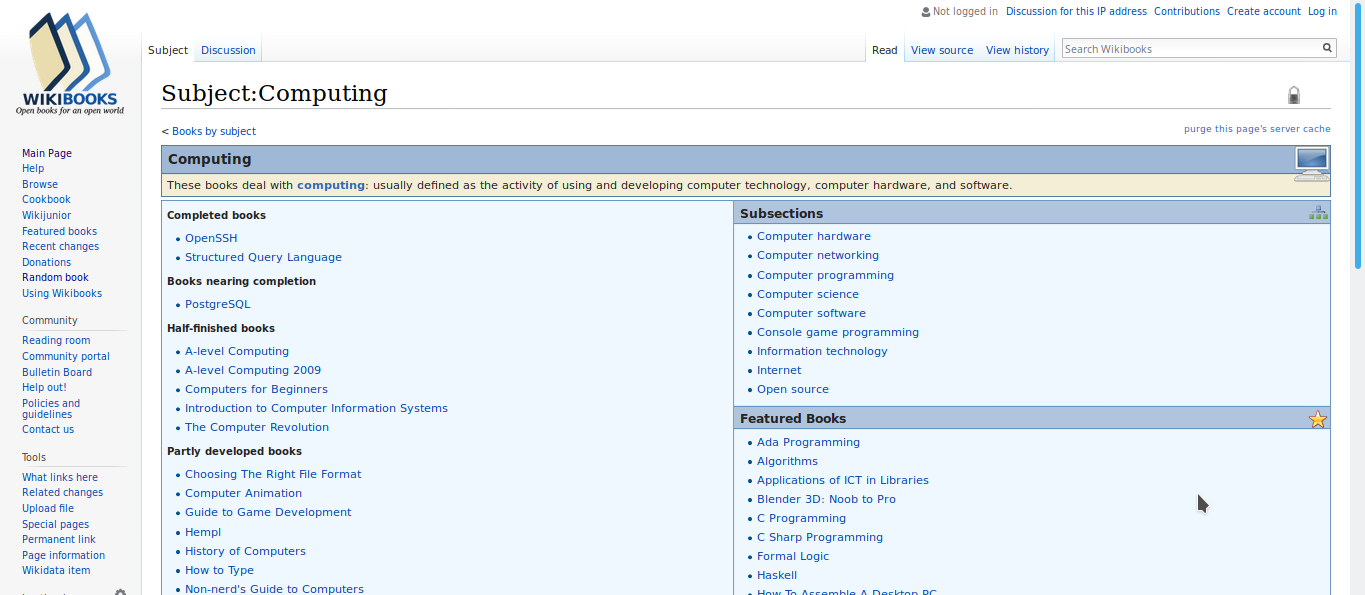The image size is (1365, 595).
Task: Click the Subsections hierarchy icon
Action: click(x=1319, y=212)
